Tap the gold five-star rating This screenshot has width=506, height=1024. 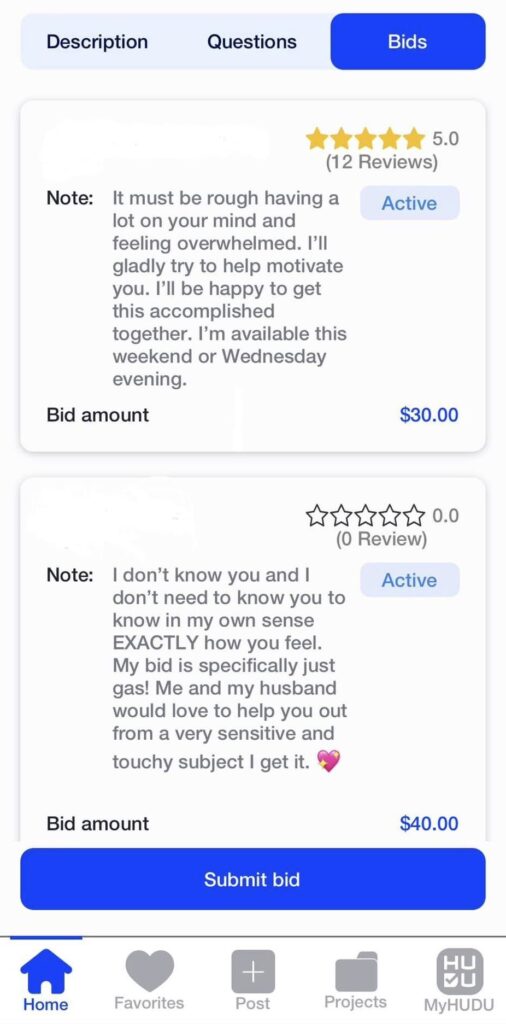pyautogui.click(x=365, y=138)
